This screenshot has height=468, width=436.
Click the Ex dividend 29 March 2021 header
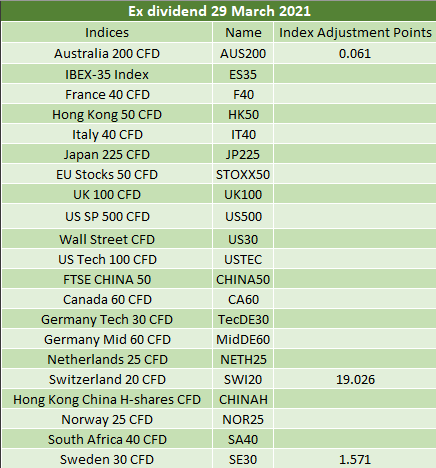(219, 11)
